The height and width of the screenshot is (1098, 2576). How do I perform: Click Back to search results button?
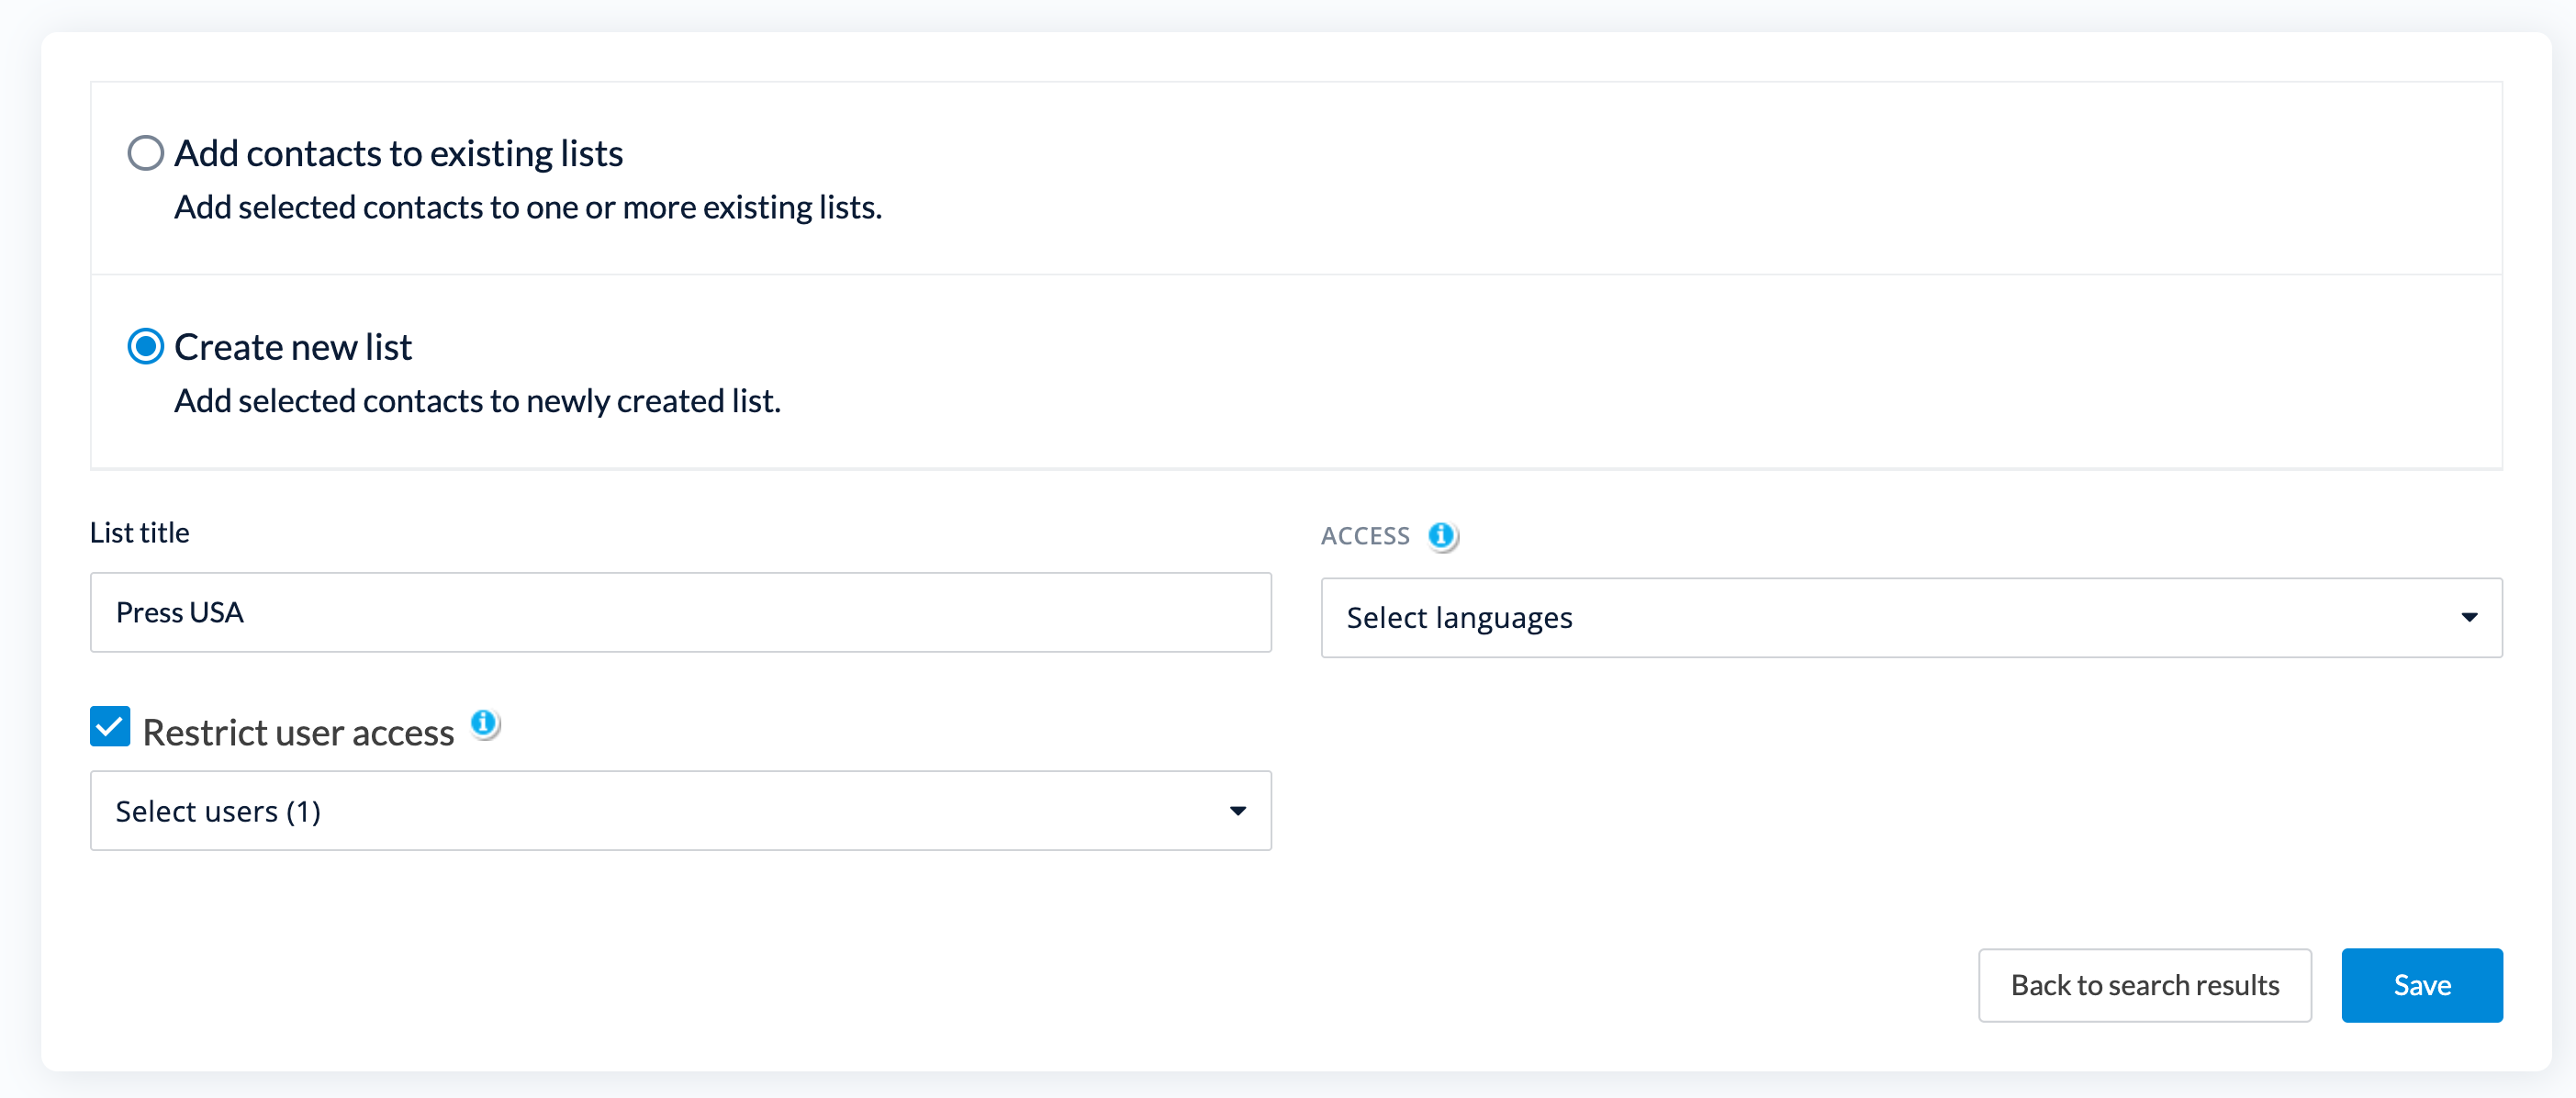[x=2144, y=985]
